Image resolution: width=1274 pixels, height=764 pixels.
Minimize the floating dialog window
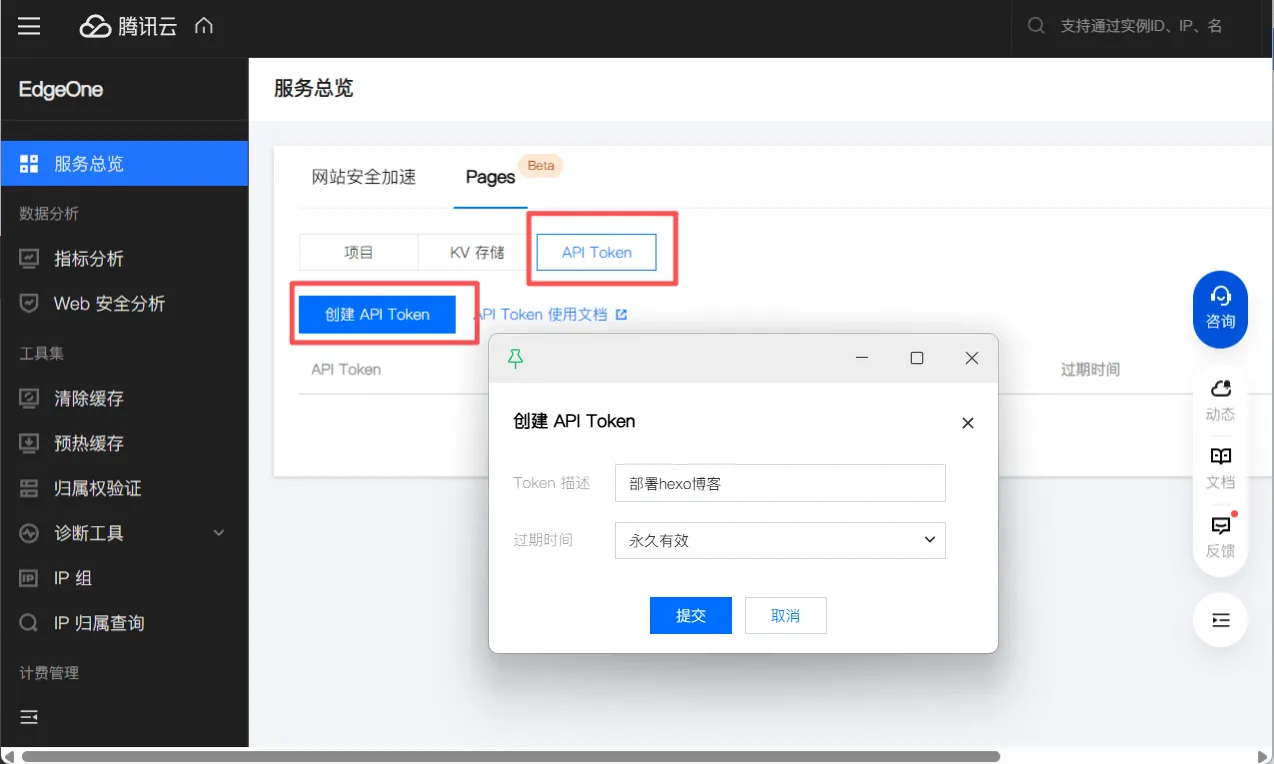click(862, 358)
